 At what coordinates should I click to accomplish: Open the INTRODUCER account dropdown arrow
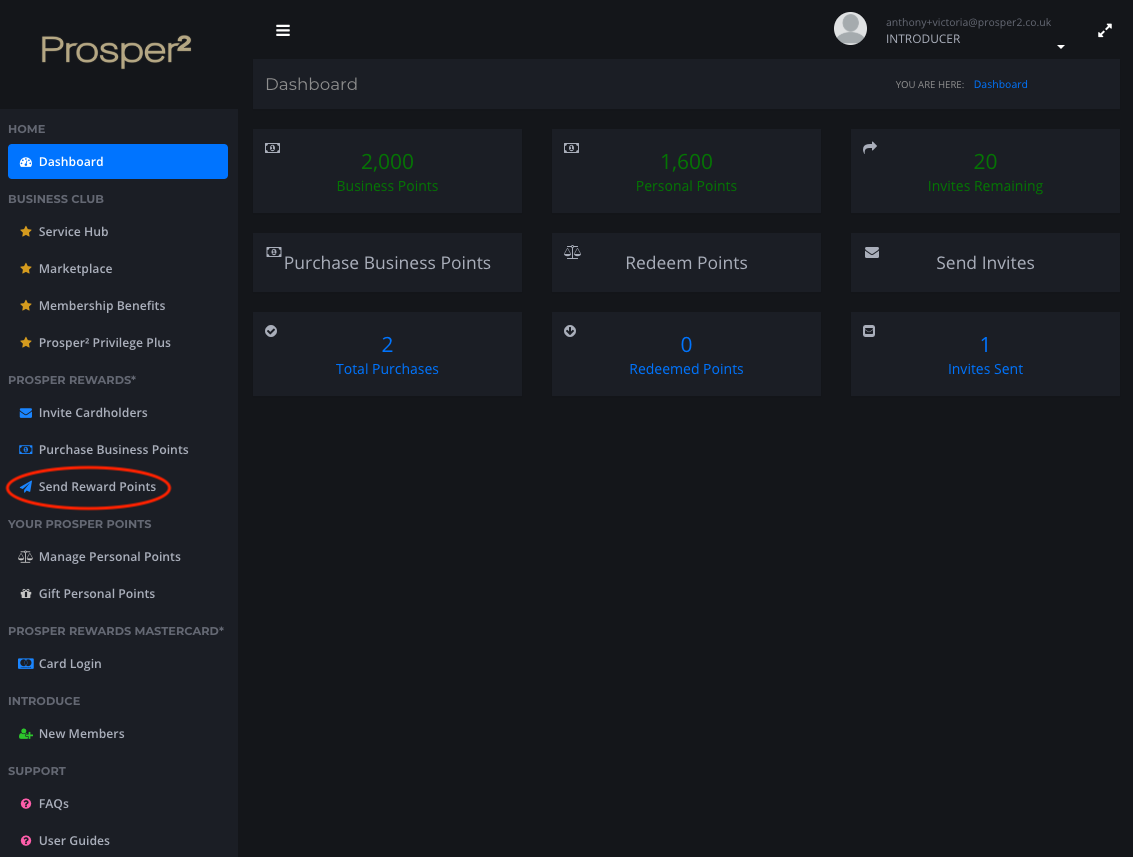pyautogui.click(x=1061, y=47)
